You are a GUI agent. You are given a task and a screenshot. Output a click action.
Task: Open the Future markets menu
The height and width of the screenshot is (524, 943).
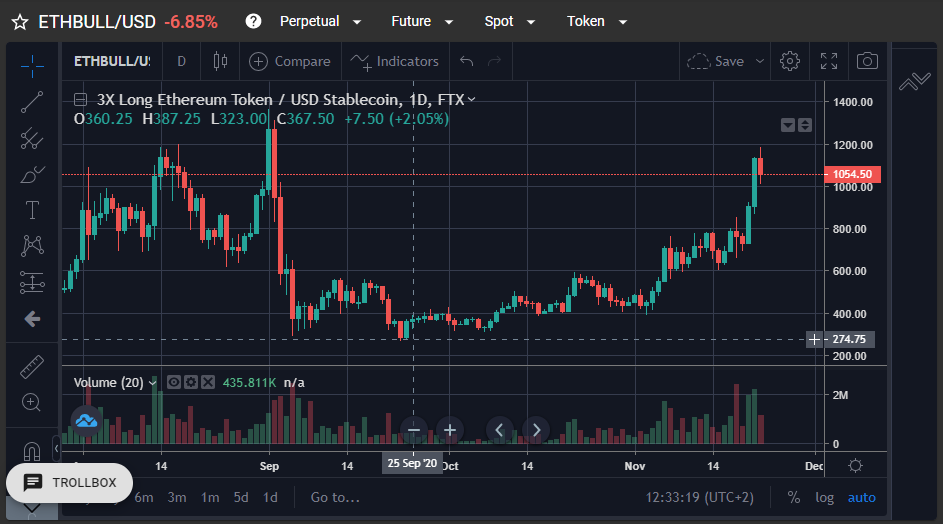coord(422,22)
